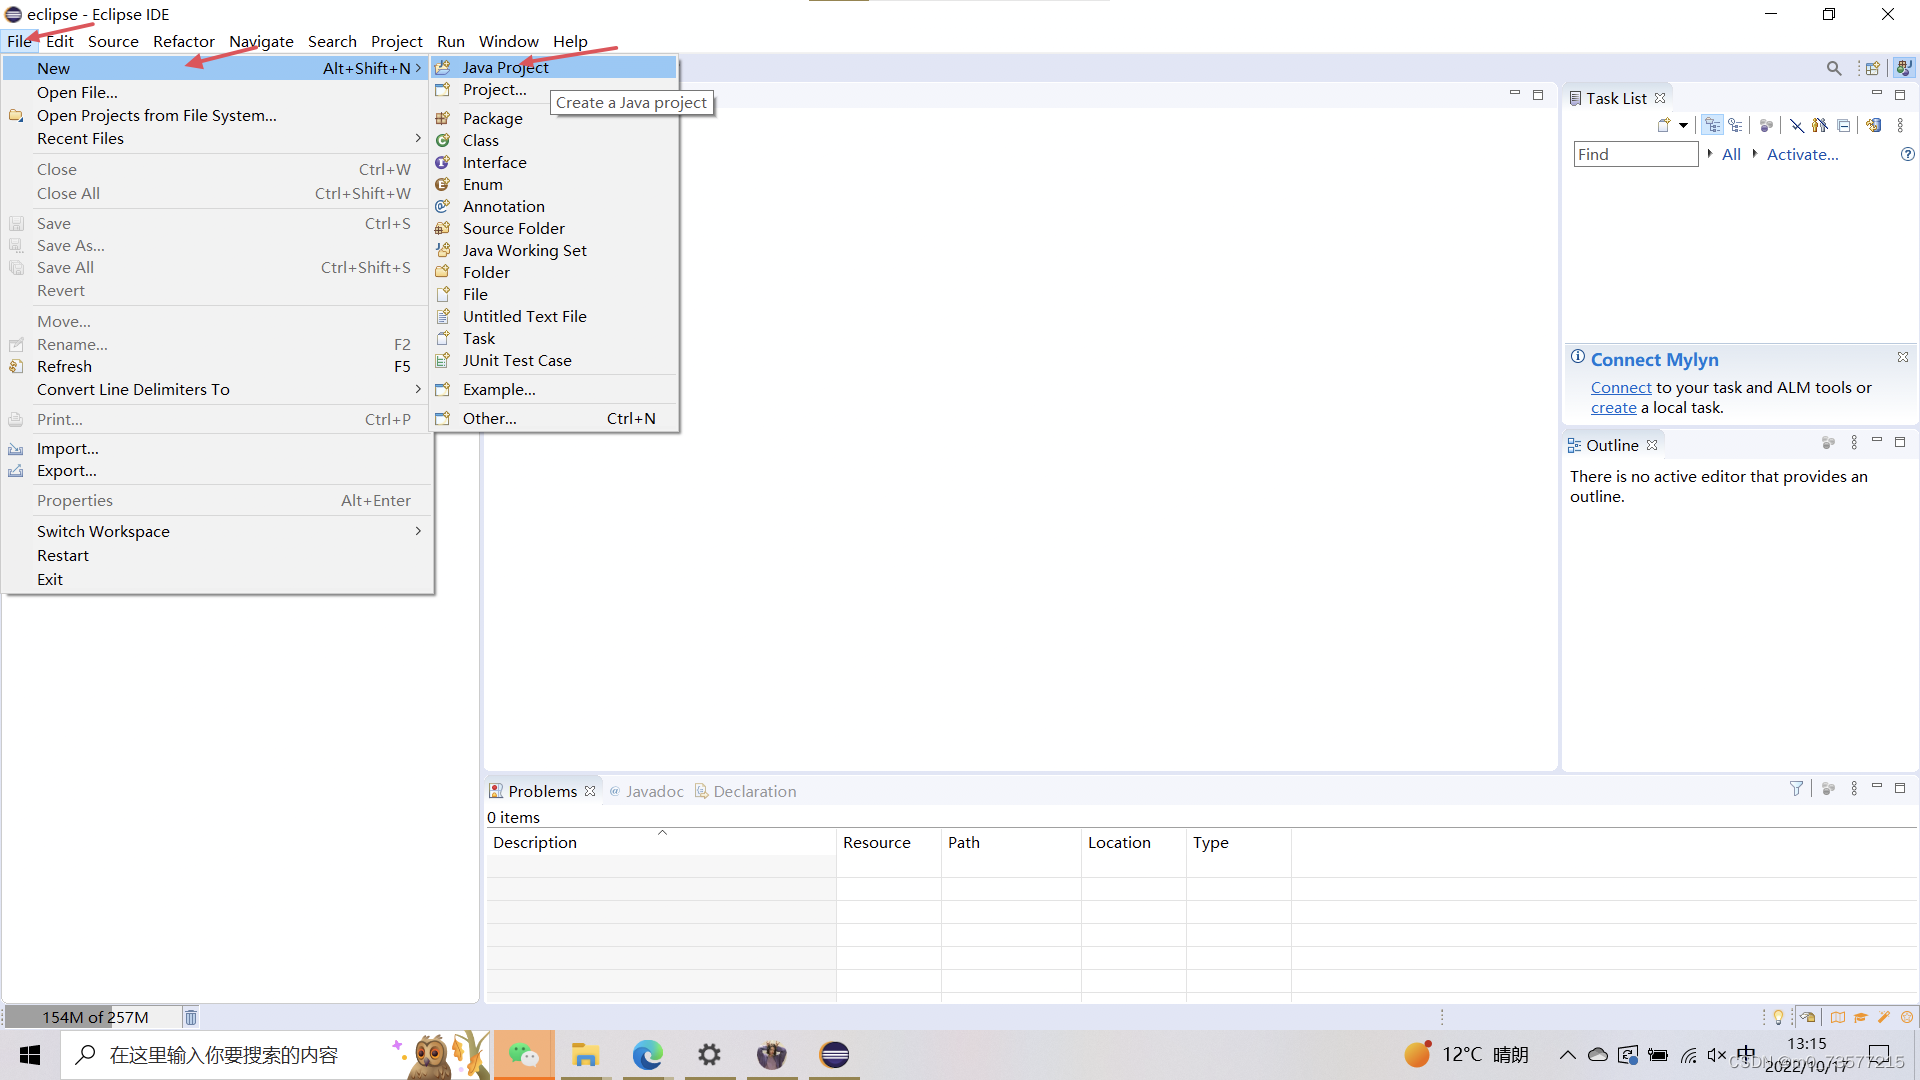Click the Outline focus on active task icon
Image resolution: width=1920 pixels, height=1080 pixels.
click(1828, 443)
